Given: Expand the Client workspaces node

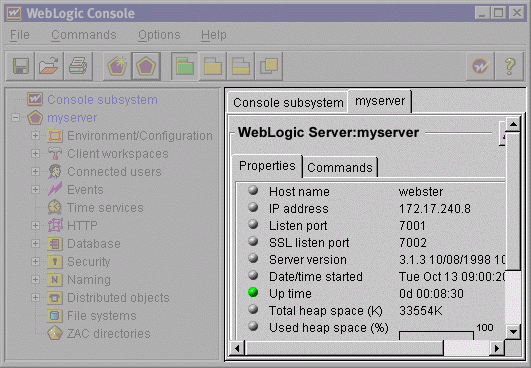Looking at the screenshot, I should (x=35, y=154).
